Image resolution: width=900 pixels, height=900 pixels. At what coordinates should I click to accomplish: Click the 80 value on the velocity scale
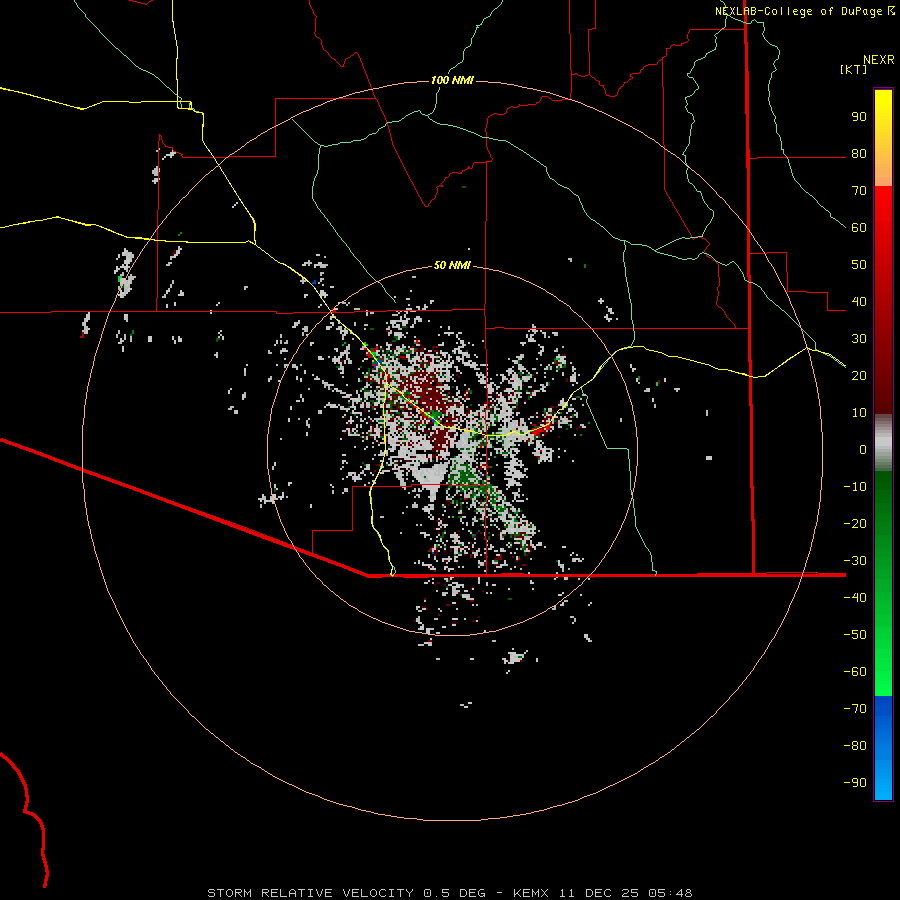(x=859, y=154)
